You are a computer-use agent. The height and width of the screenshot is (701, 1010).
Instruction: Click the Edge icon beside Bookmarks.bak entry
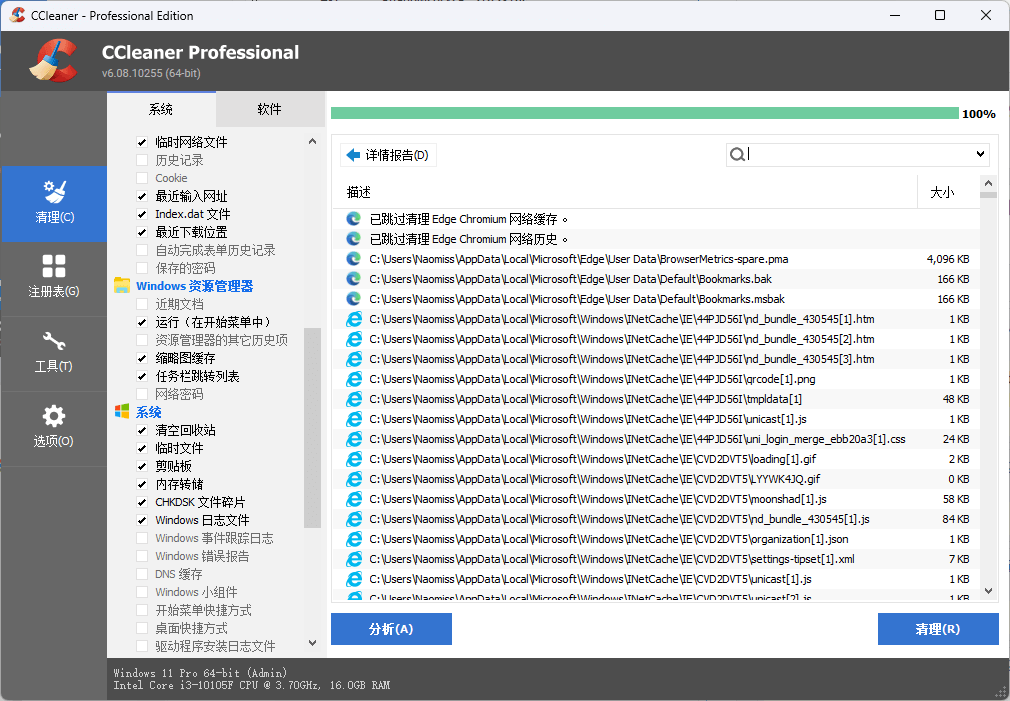pos(354,278)
